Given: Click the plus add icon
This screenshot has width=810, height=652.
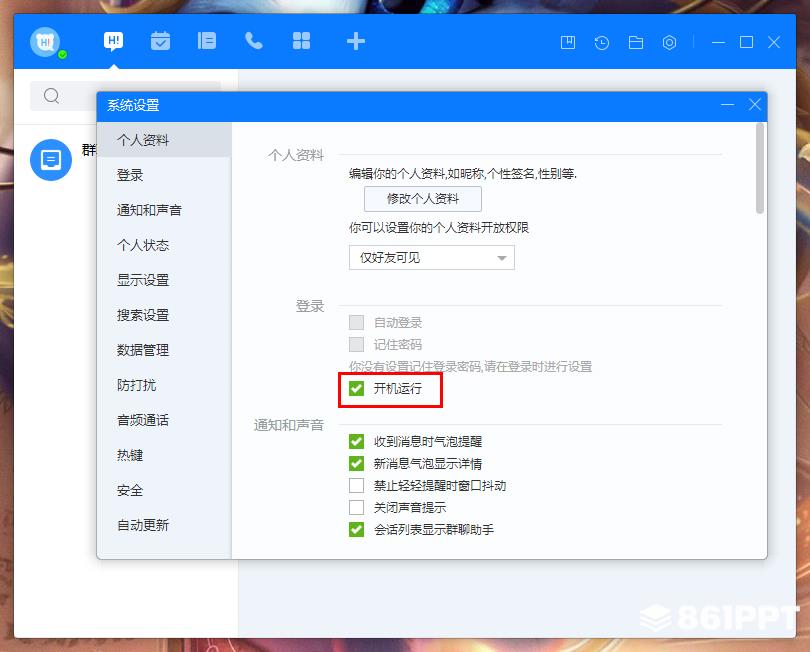Looking at the screenshot, I should 355,41.
